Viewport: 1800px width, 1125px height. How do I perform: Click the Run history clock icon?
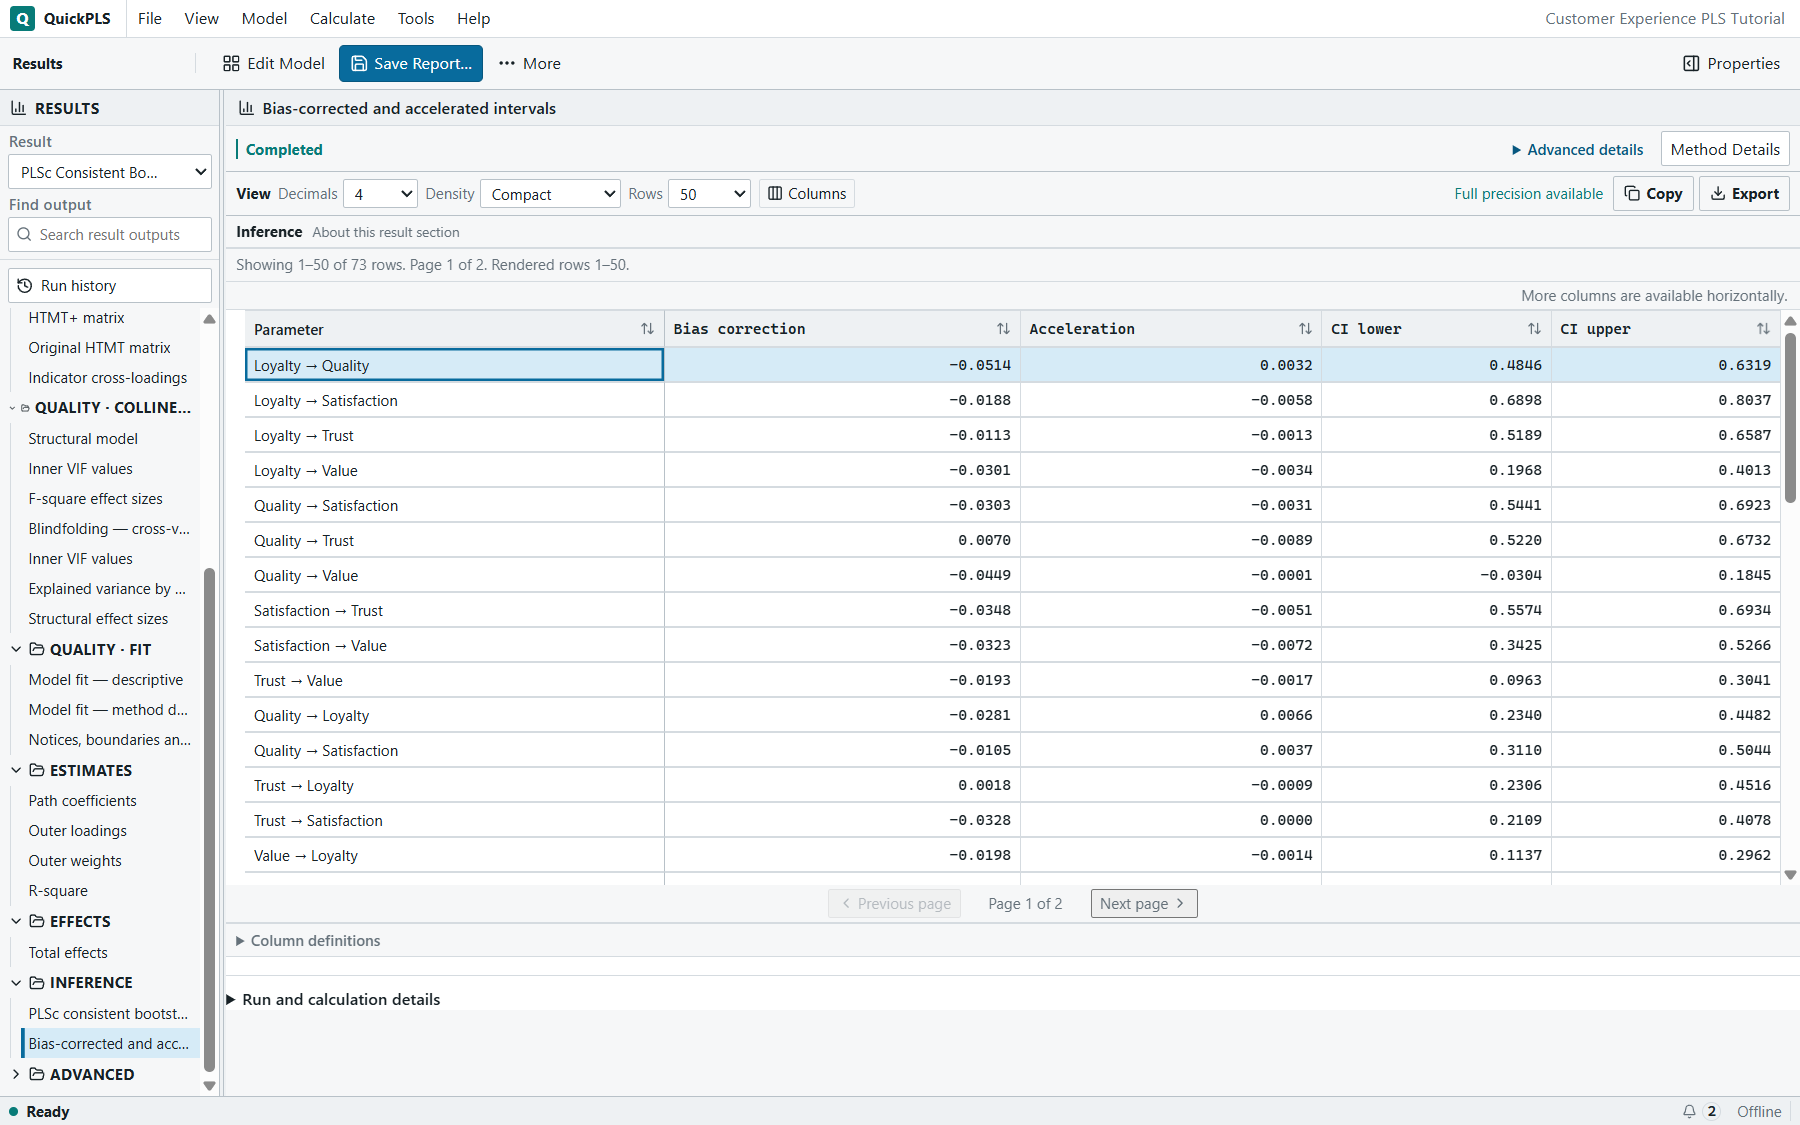click(25, 286)
